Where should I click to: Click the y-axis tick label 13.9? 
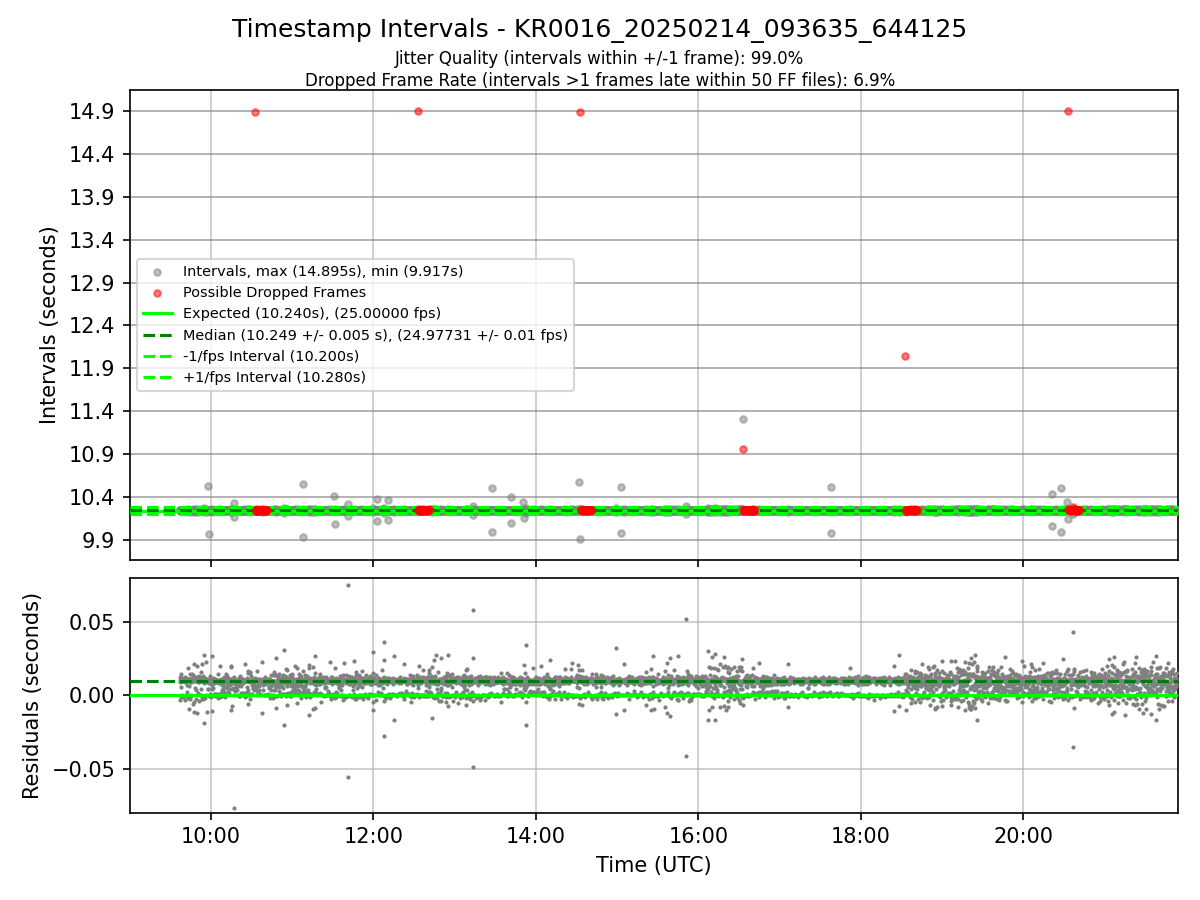pyautogui.click(x=93, y=197)
